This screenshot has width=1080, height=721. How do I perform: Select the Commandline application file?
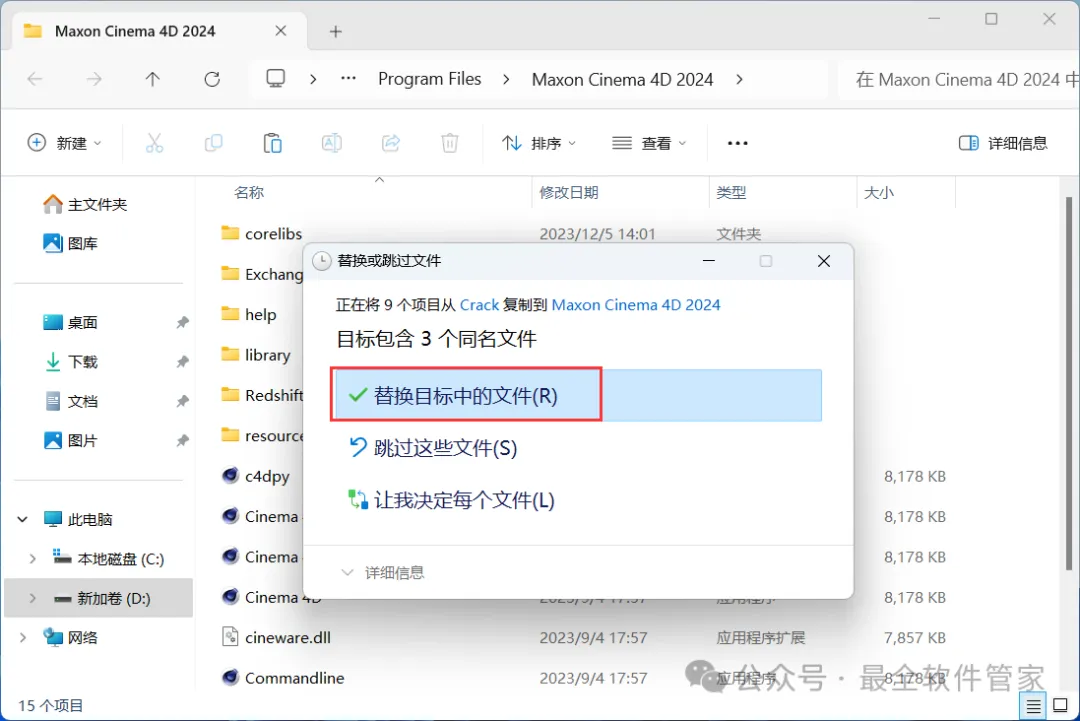282,678
